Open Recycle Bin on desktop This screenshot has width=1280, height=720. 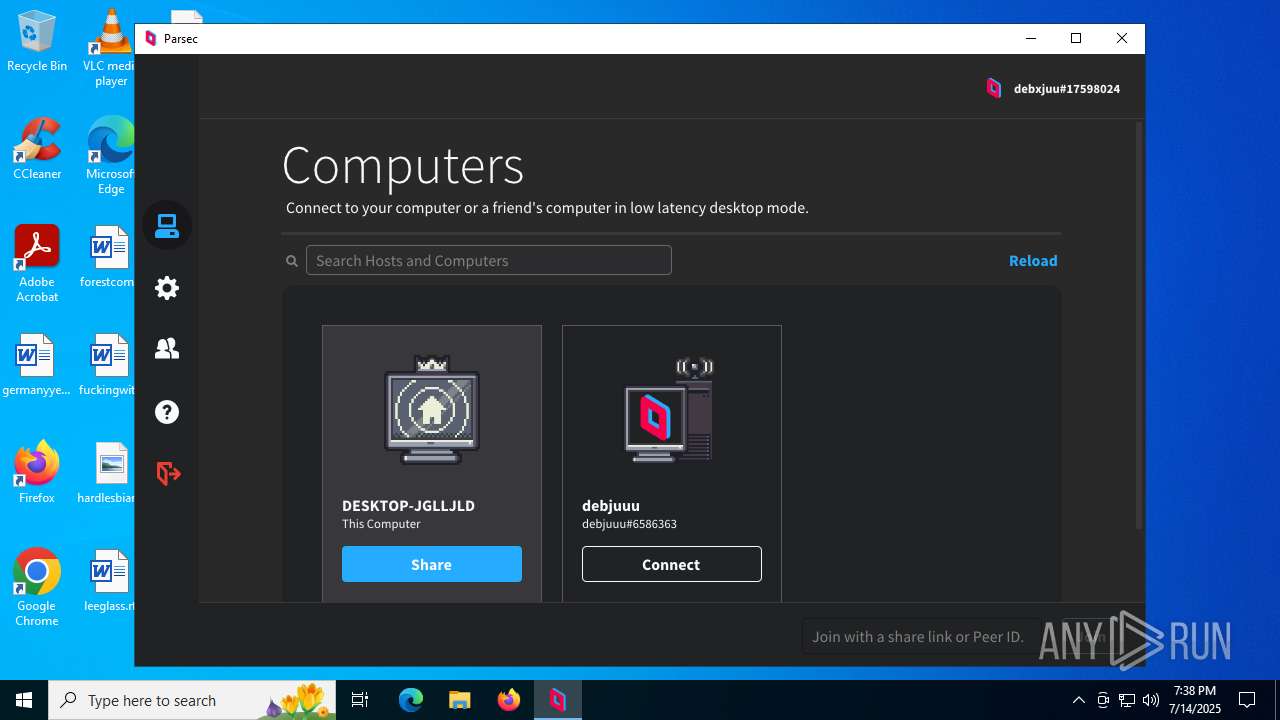pos(37,41)
